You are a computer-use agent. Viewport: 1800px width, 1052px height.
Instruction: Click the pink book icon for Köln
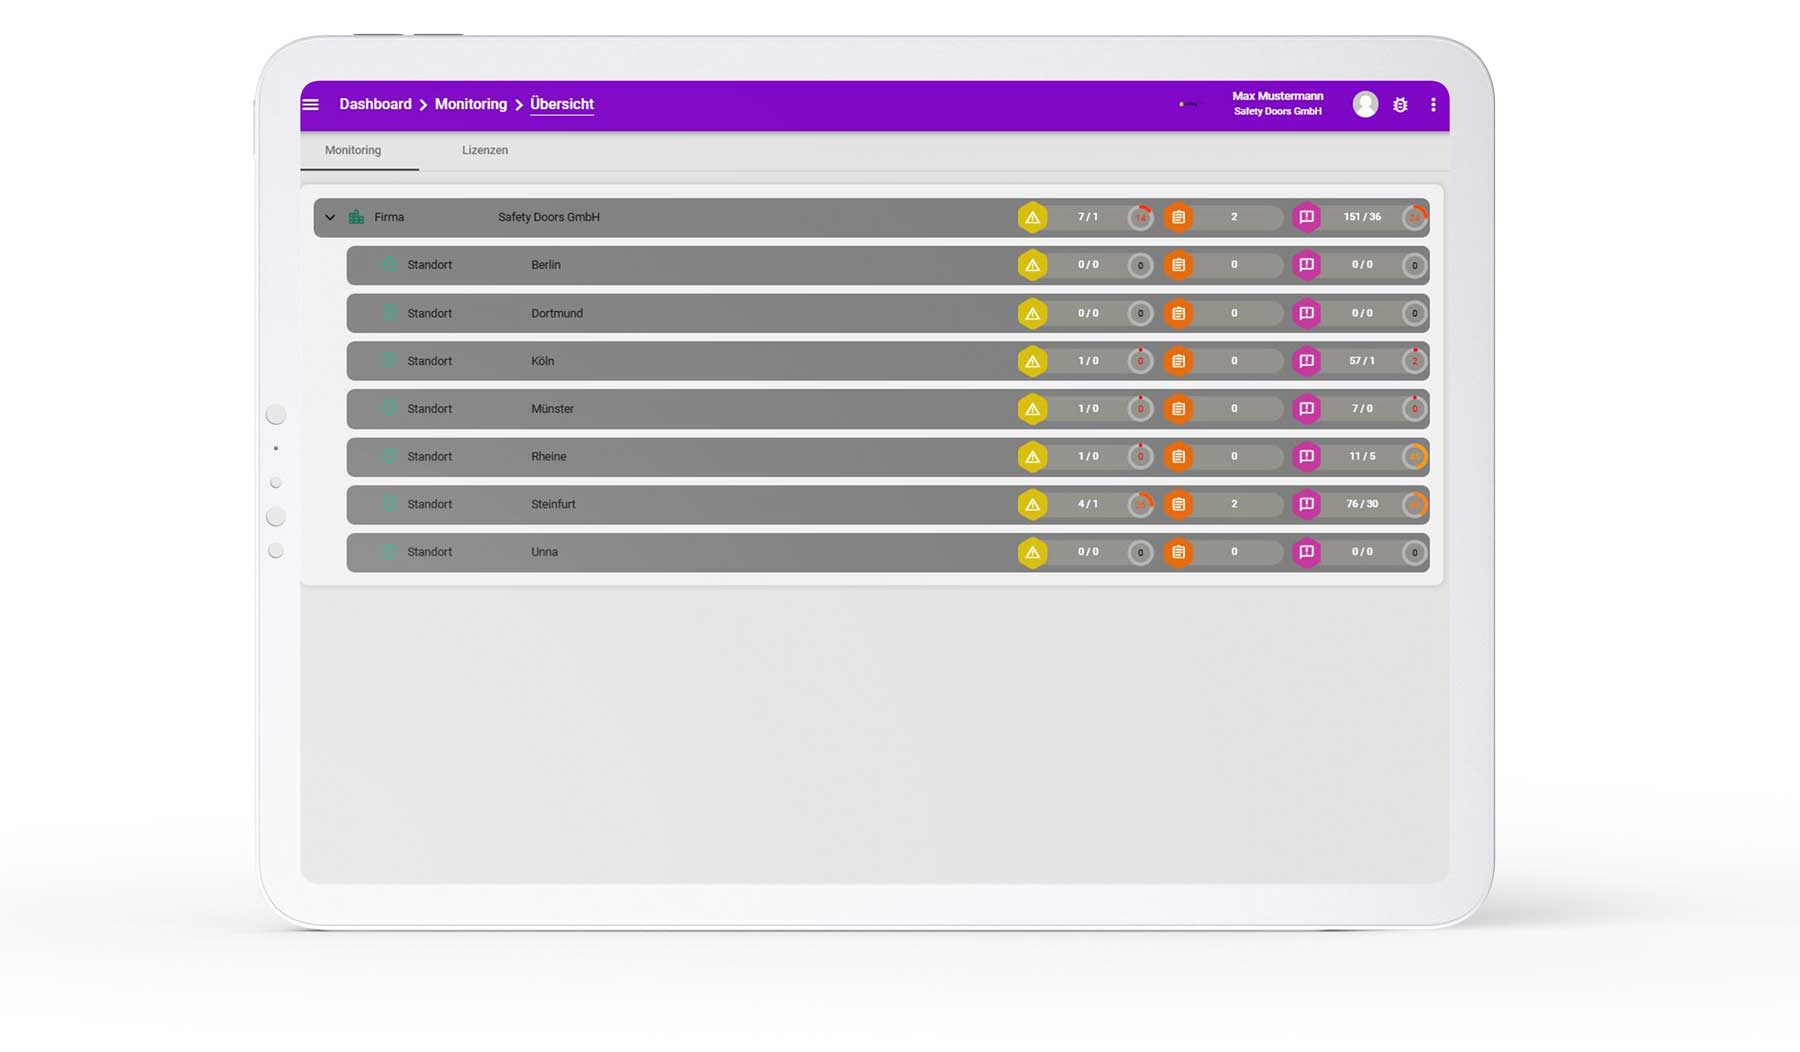click(1306, 361)
